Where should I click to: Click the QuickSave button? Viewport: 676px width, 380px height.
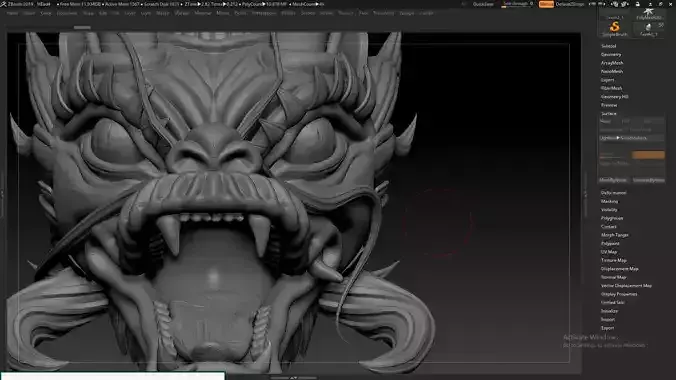[x=483, y=4]
